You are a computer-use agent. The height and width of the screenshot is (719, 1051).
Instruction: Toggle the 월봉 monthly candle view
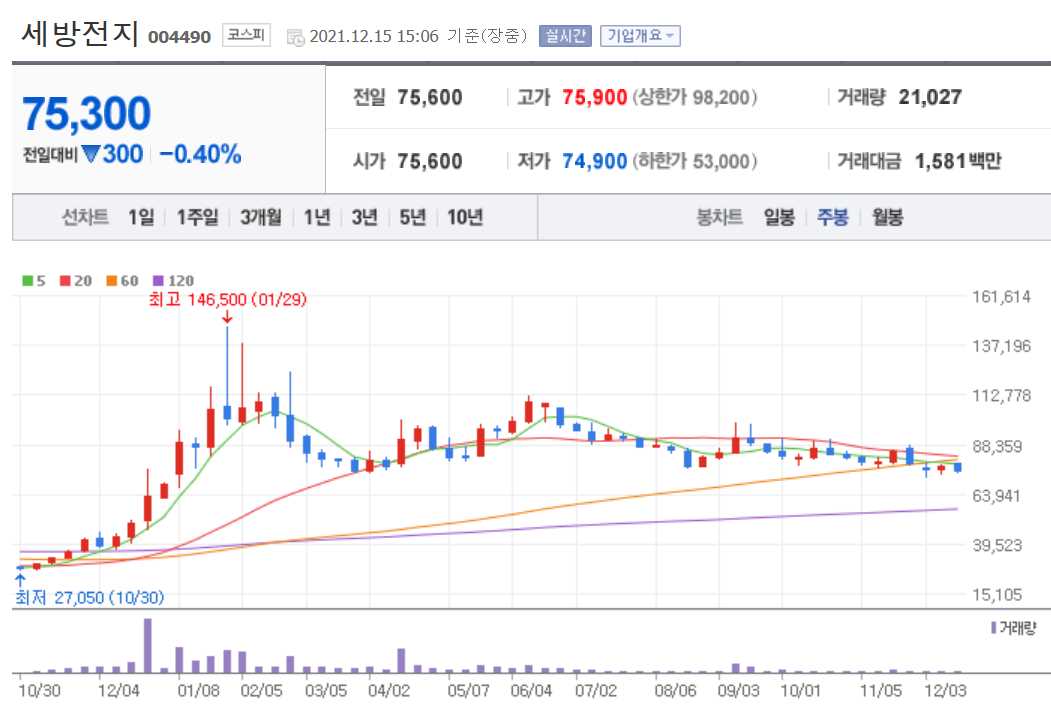pyautogui.click(x=890, y=216)
